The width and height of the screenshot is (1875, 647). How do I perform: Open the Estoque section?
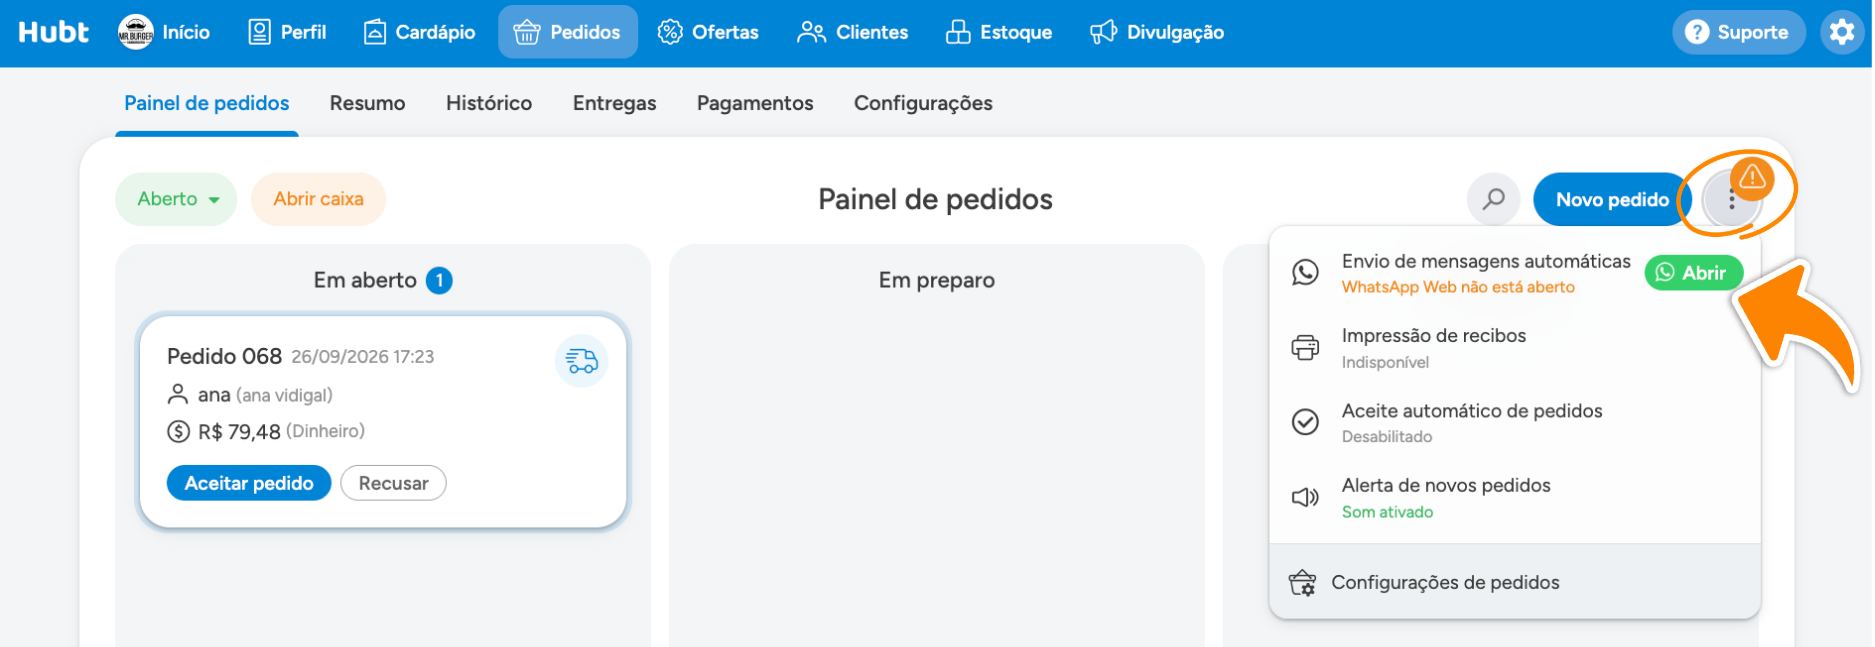(x=999, y=32)
